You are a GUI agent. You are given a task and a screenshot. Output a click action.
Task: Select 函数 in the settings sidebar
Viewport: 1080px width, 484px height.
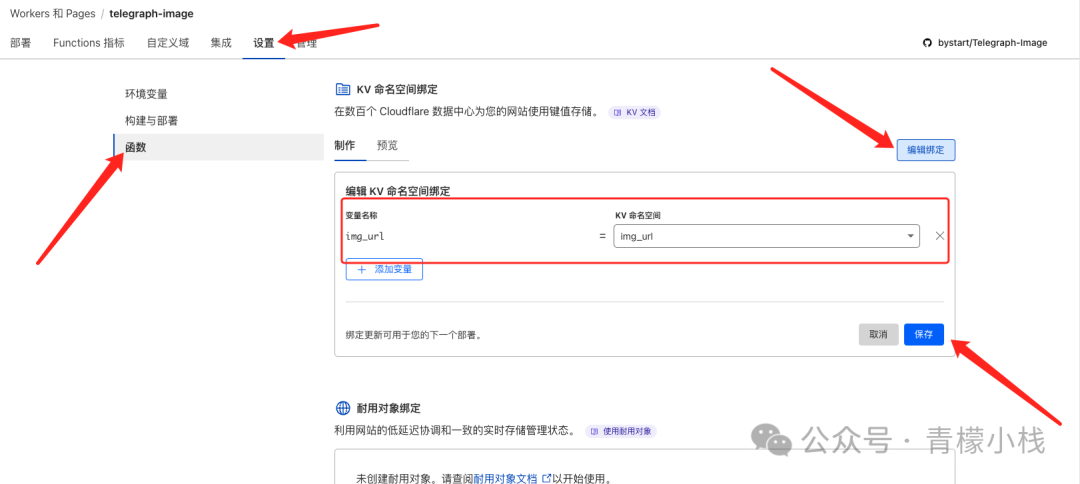click(x=218, y=147)
